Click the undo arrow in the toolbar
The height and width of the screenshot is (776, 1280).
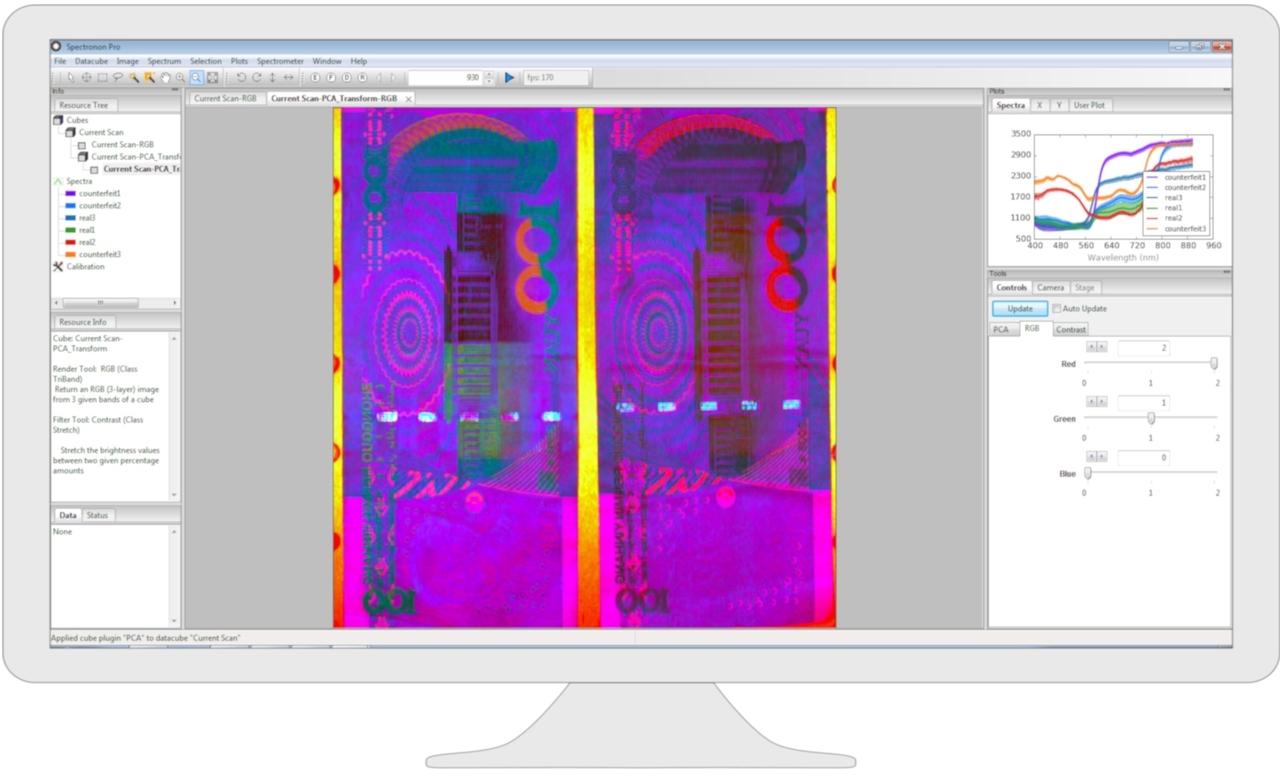[x=243, y=76]
